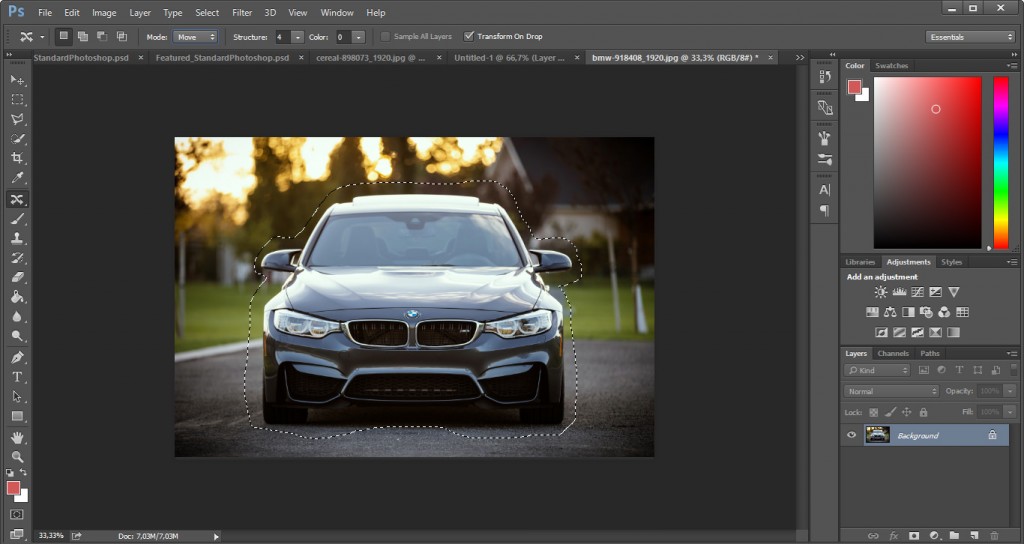Open the Paragraph panel icon
Viewport: 1024px width, 544px height.
(825, 210)
